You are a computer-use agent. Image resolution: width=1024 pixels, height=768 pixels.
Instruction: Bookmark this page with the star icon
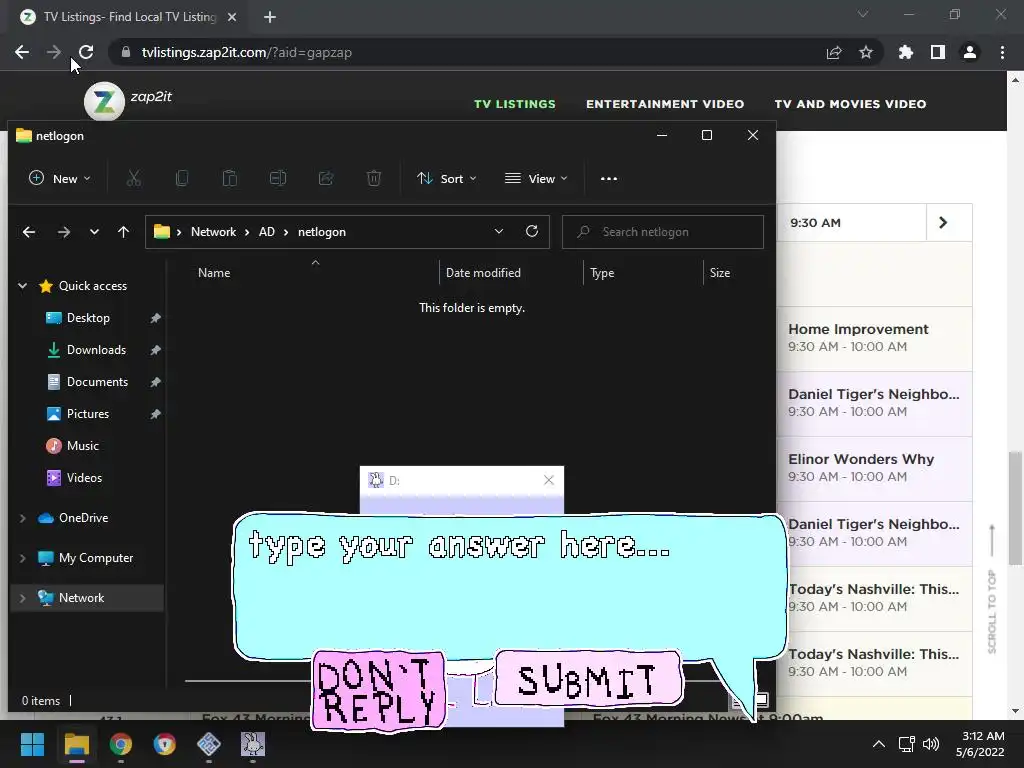point(866,52)
